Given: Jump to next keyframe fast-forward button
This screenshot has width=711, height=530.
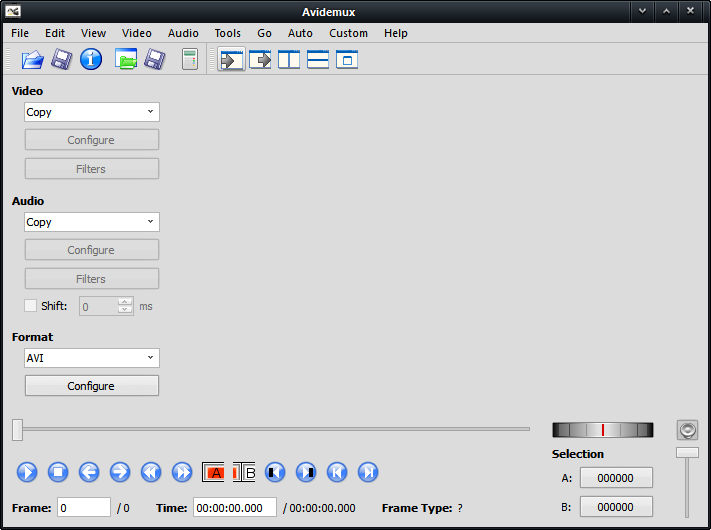Looking at the screenshot, I should tap(182, 472).
